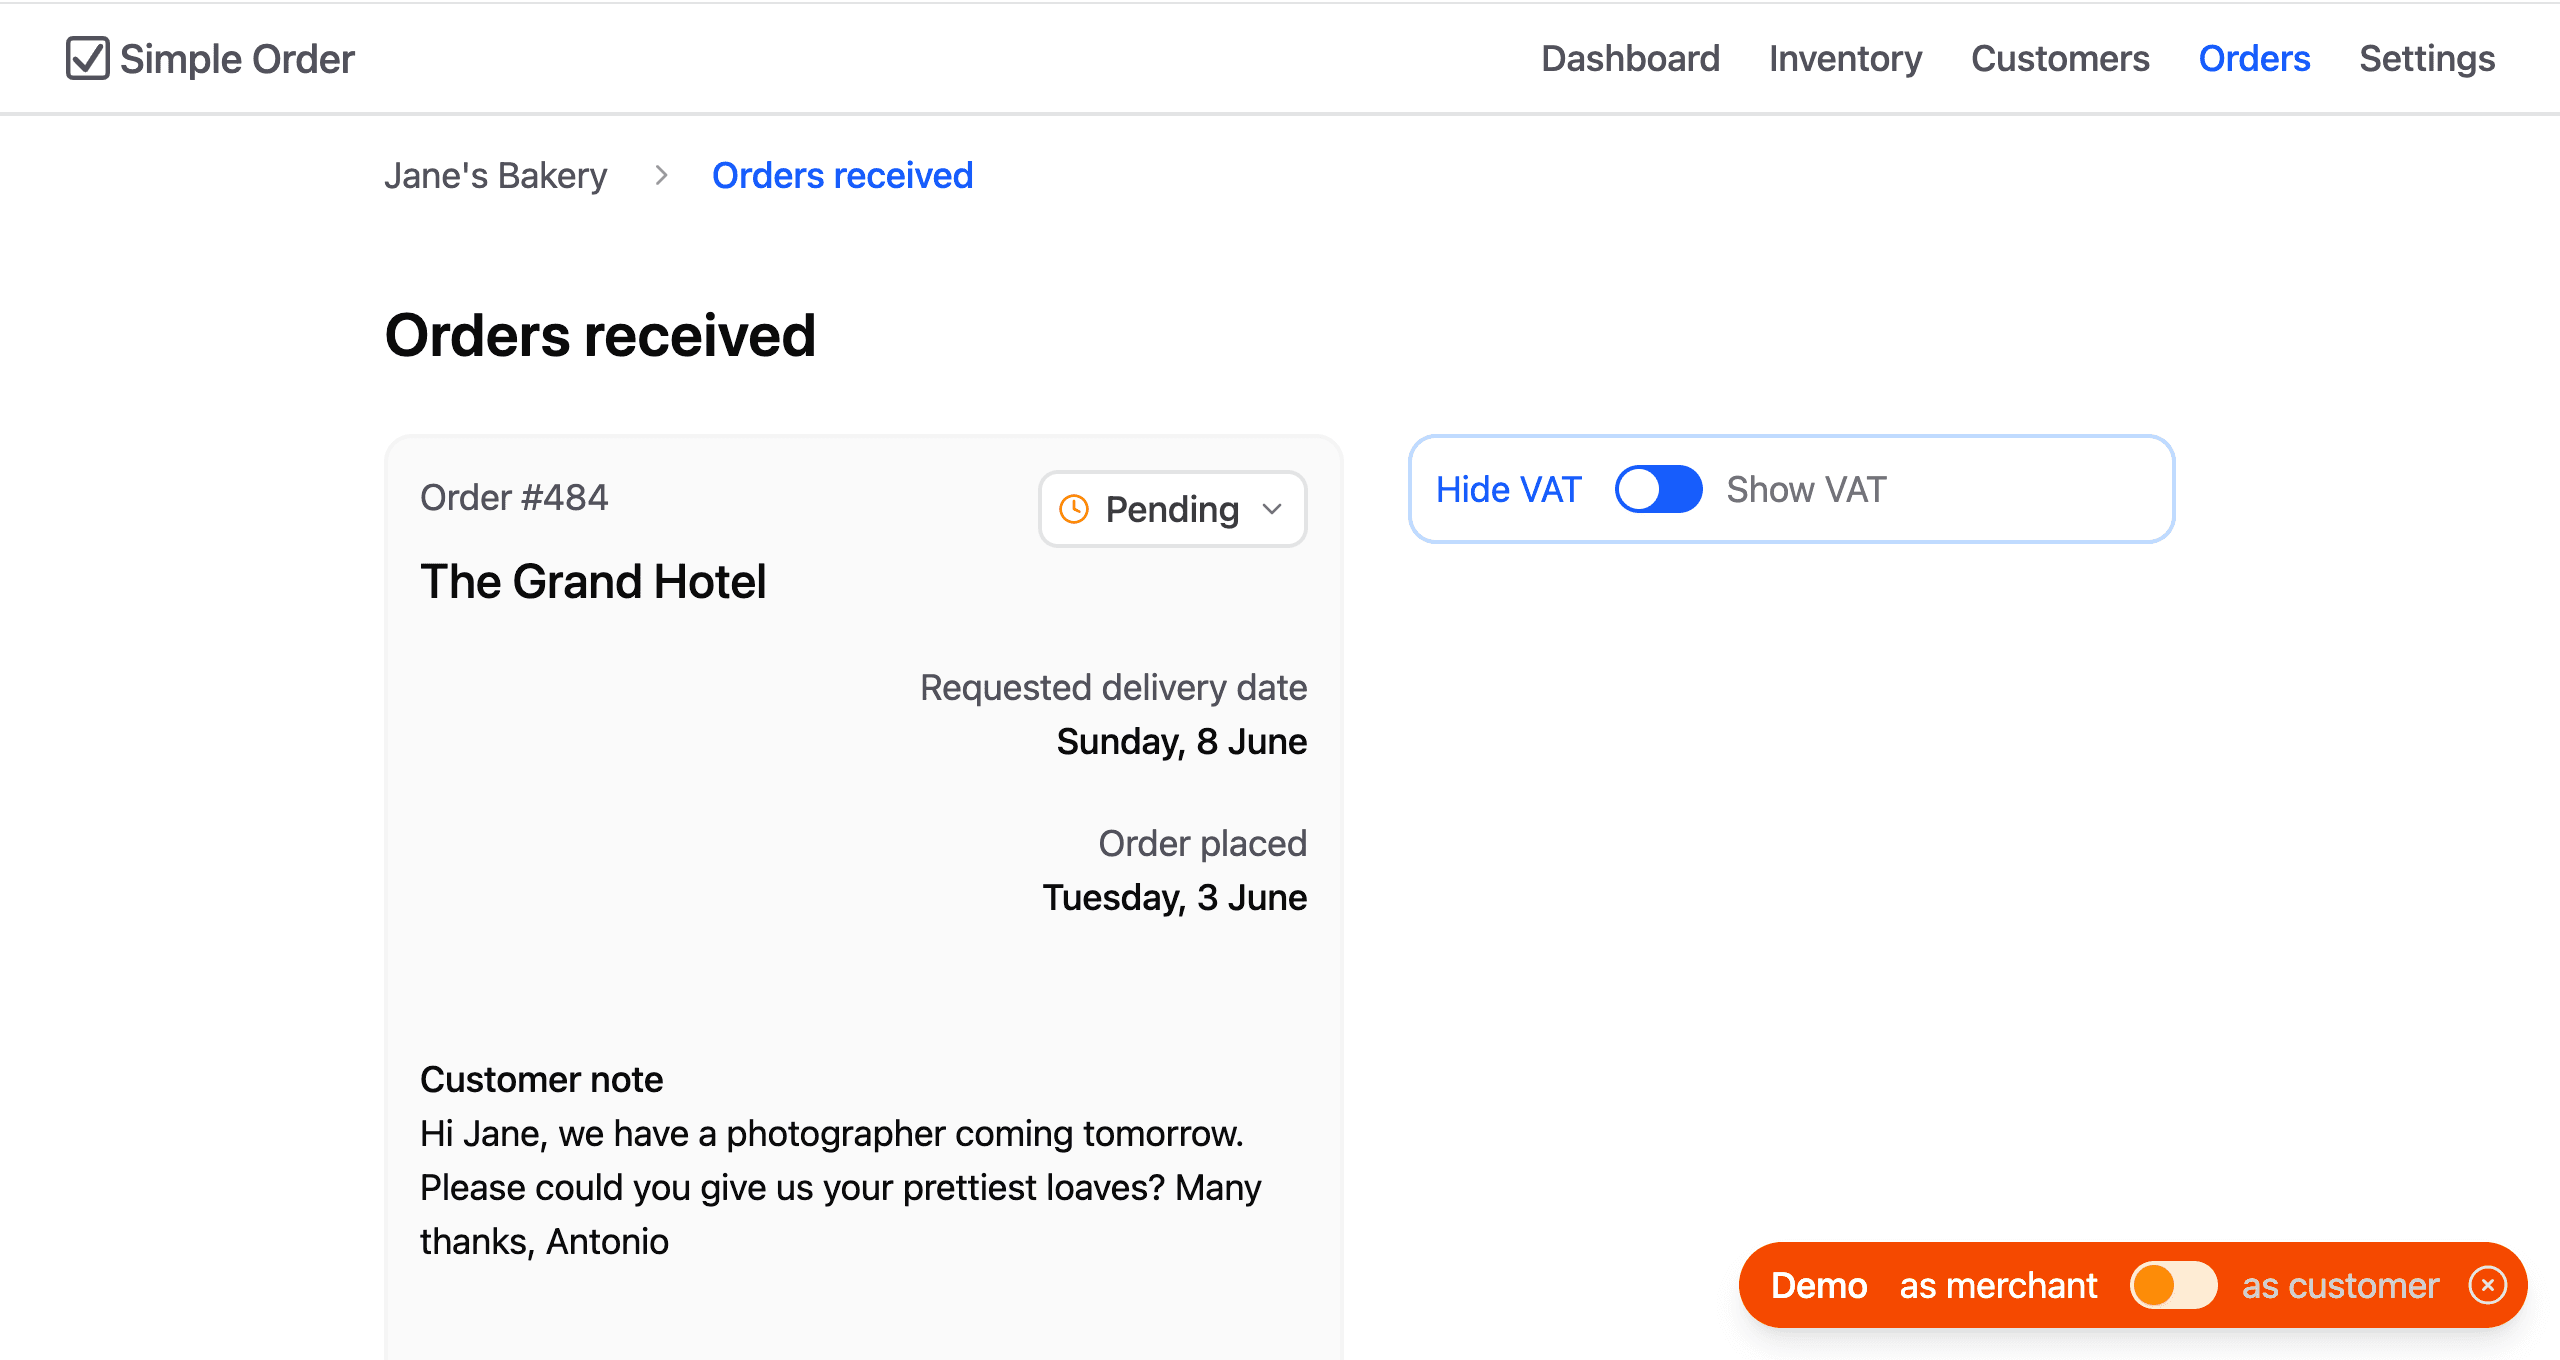The width and height of the screenshot is (2560, 1360).
Task: Click Hide VAT label
Action: click(x=1508, y=489)
